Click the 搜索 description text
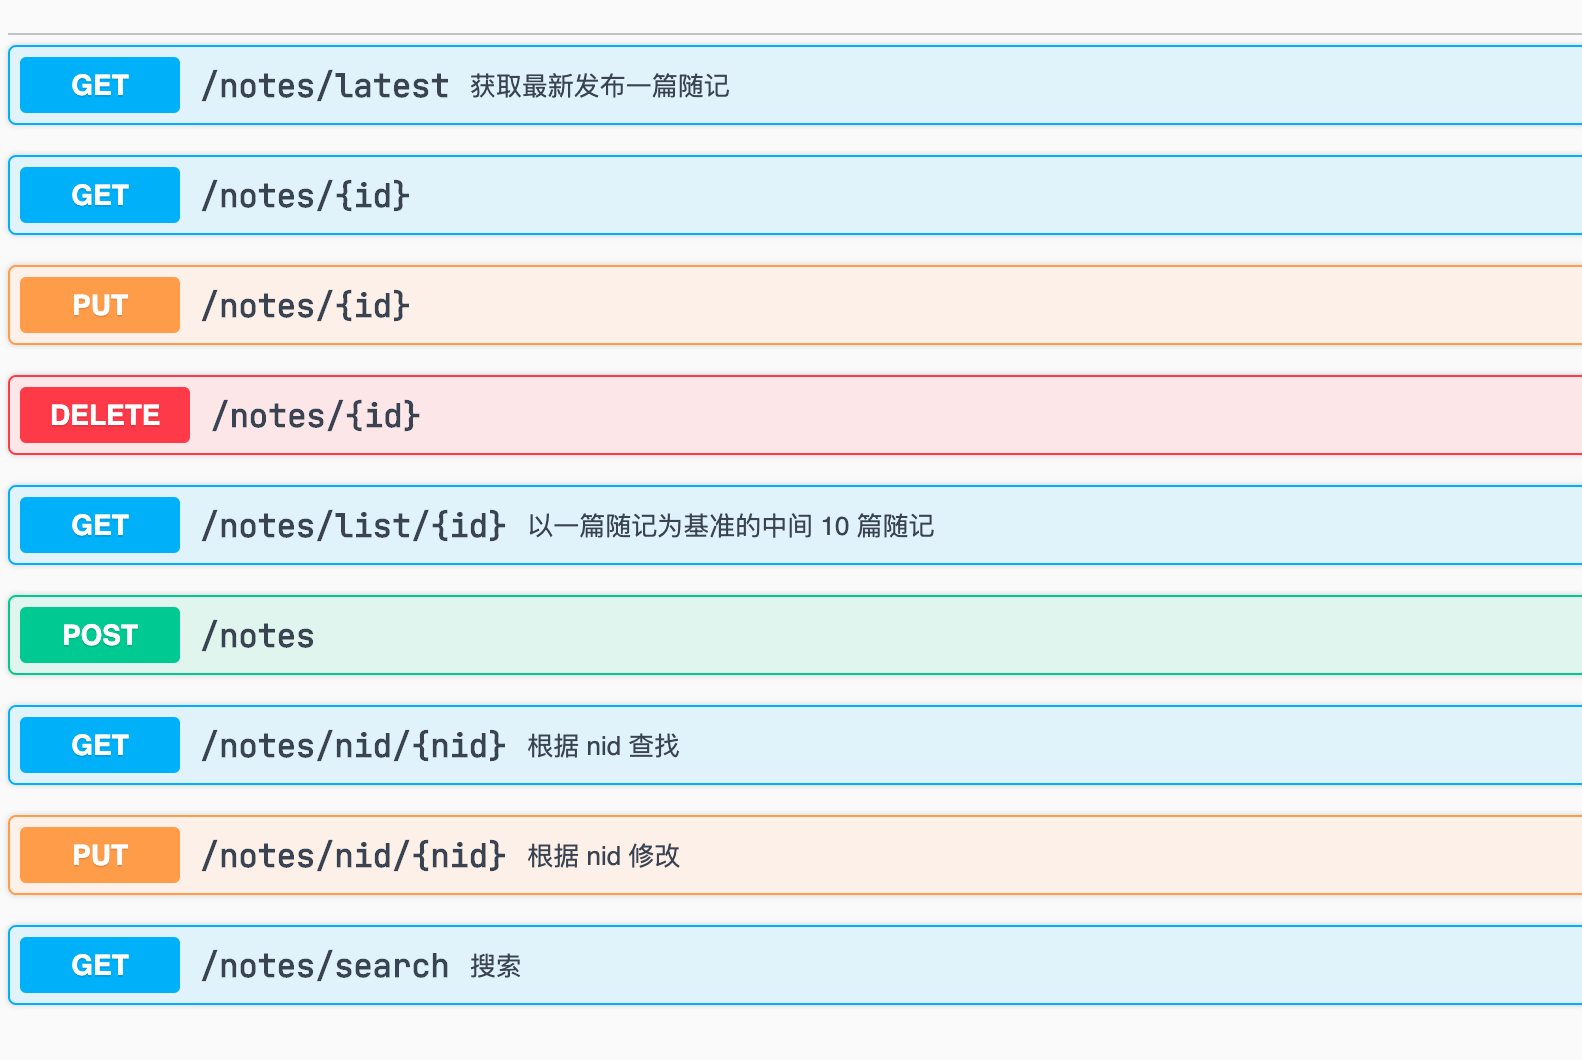Image resolution: width=1582 pixels, height=1060 pixels. tap(496, 967)
